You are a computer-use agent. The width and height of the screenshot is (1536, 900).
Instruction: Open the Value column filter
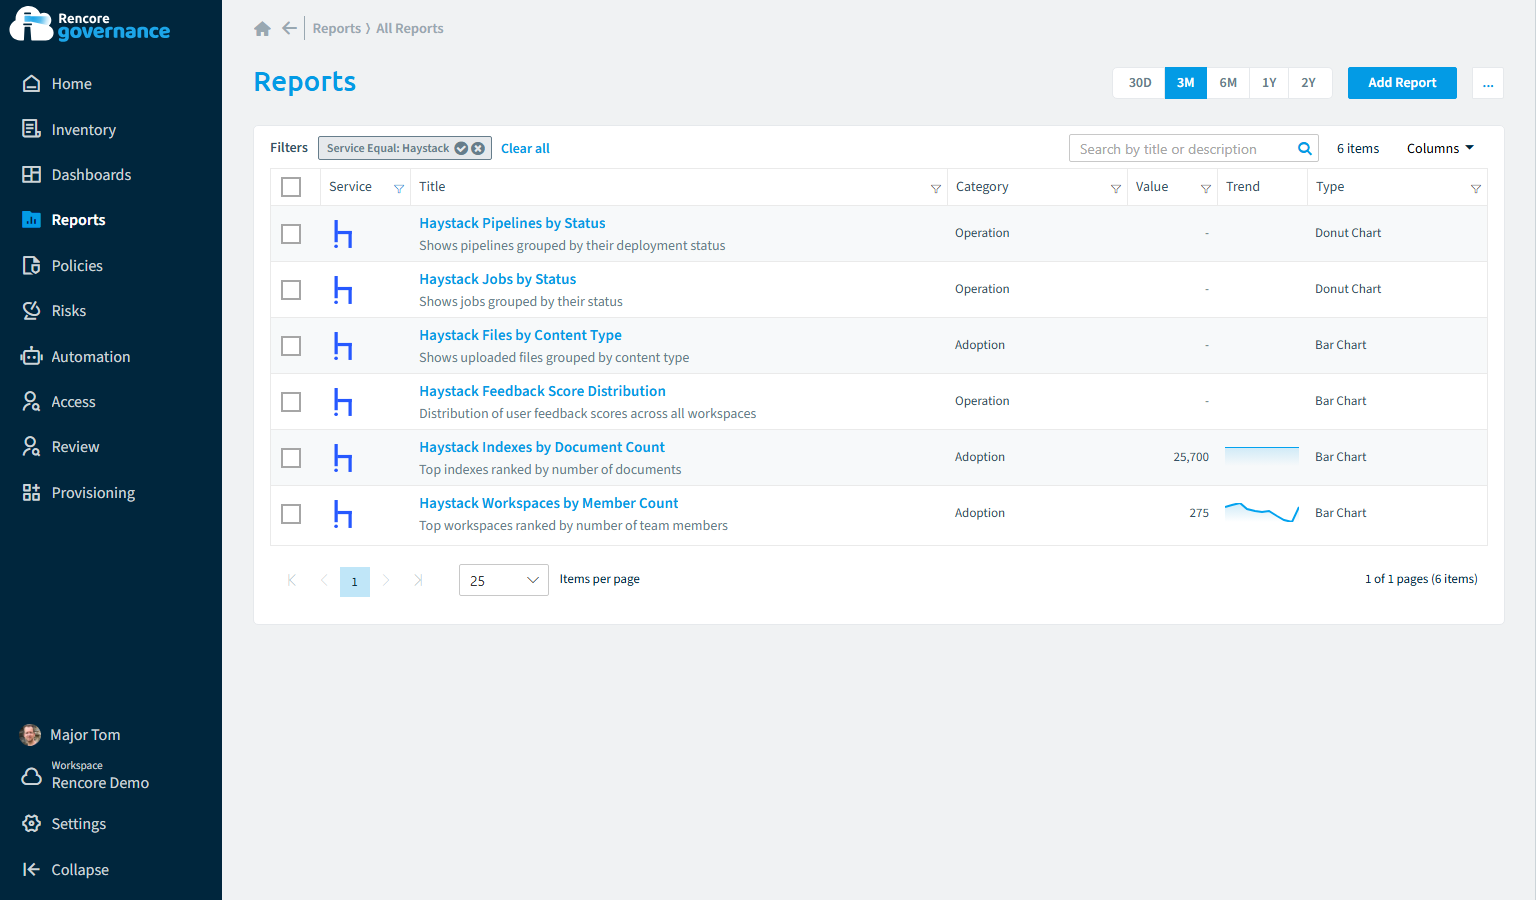click(1206, 188)
